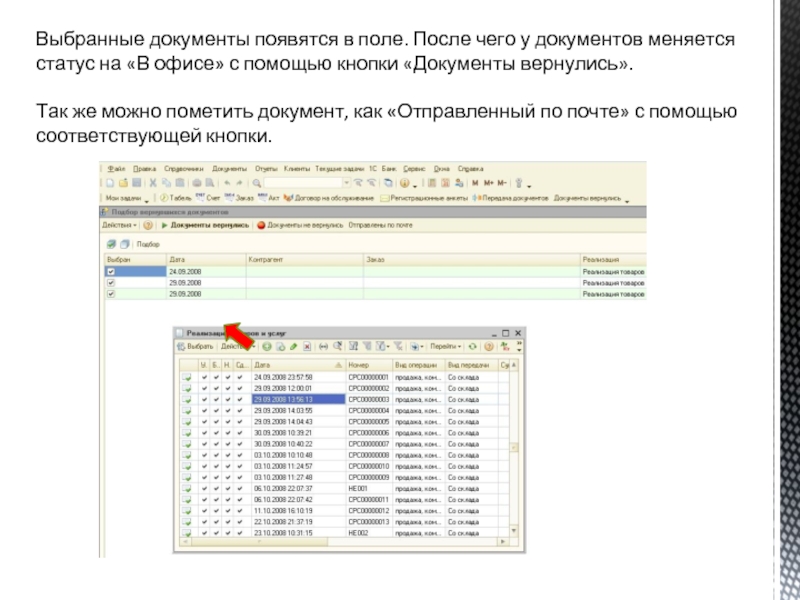Click the green pencil edit icon
Screen dimensions: 800x600
(x=294, y=346)
